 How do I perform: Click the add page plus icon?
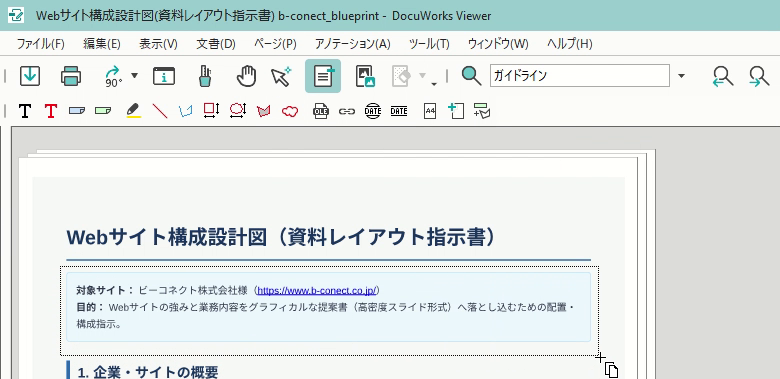coord(456,111)
